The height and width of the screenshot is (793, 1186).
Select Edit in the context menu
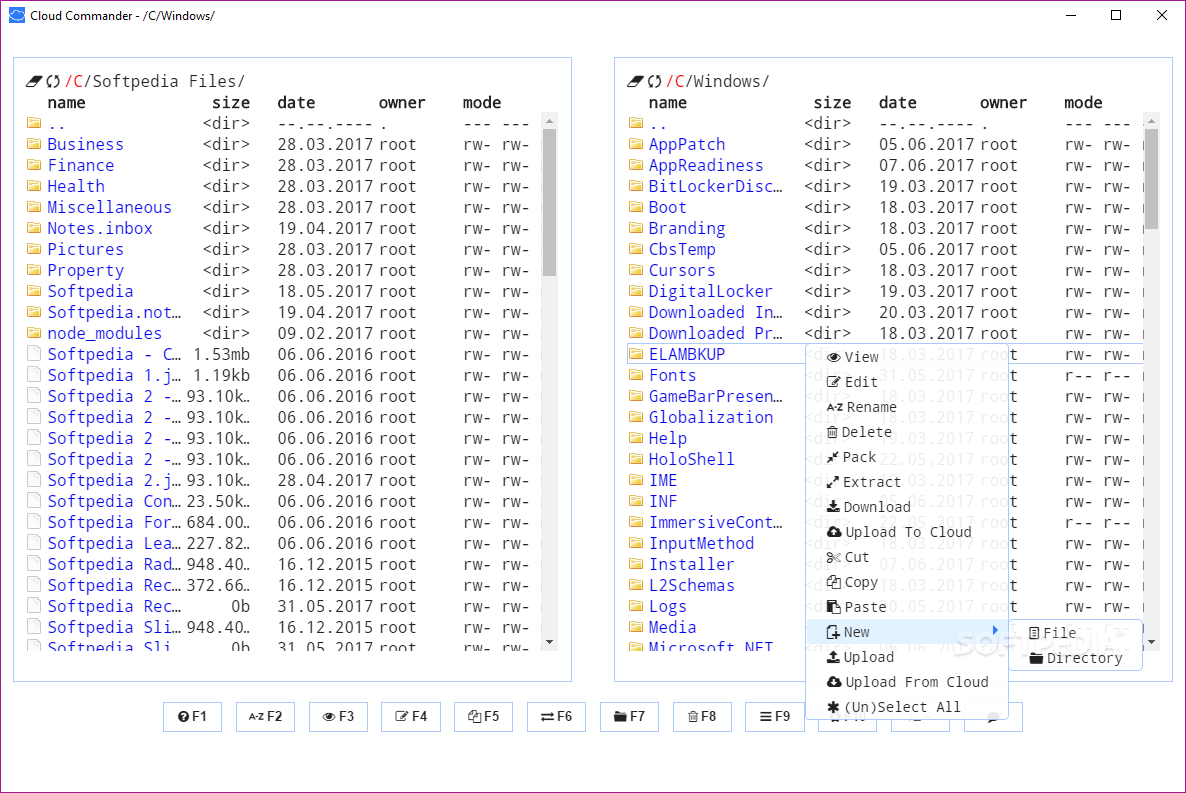pos(907,382)
